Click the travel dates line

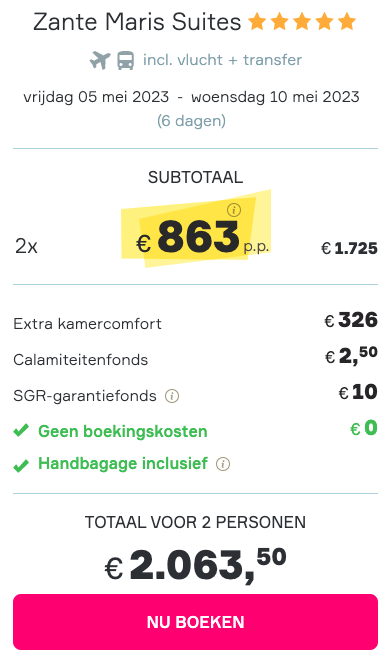191,97
